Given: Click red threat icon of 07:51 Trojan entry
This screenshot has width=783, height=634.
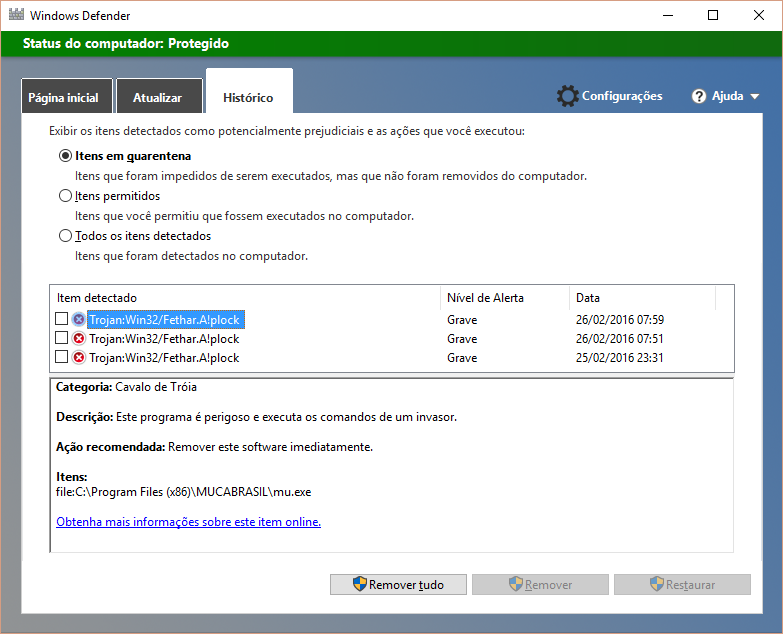Looking at the screenshot, I should 79,338.
